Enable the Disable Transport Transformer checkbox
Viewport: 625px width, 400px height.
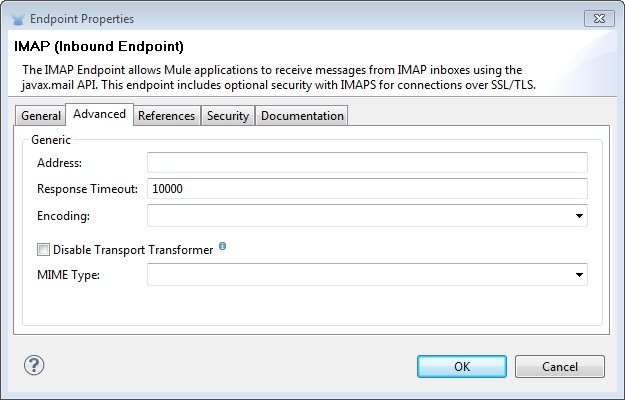(43, 250)
